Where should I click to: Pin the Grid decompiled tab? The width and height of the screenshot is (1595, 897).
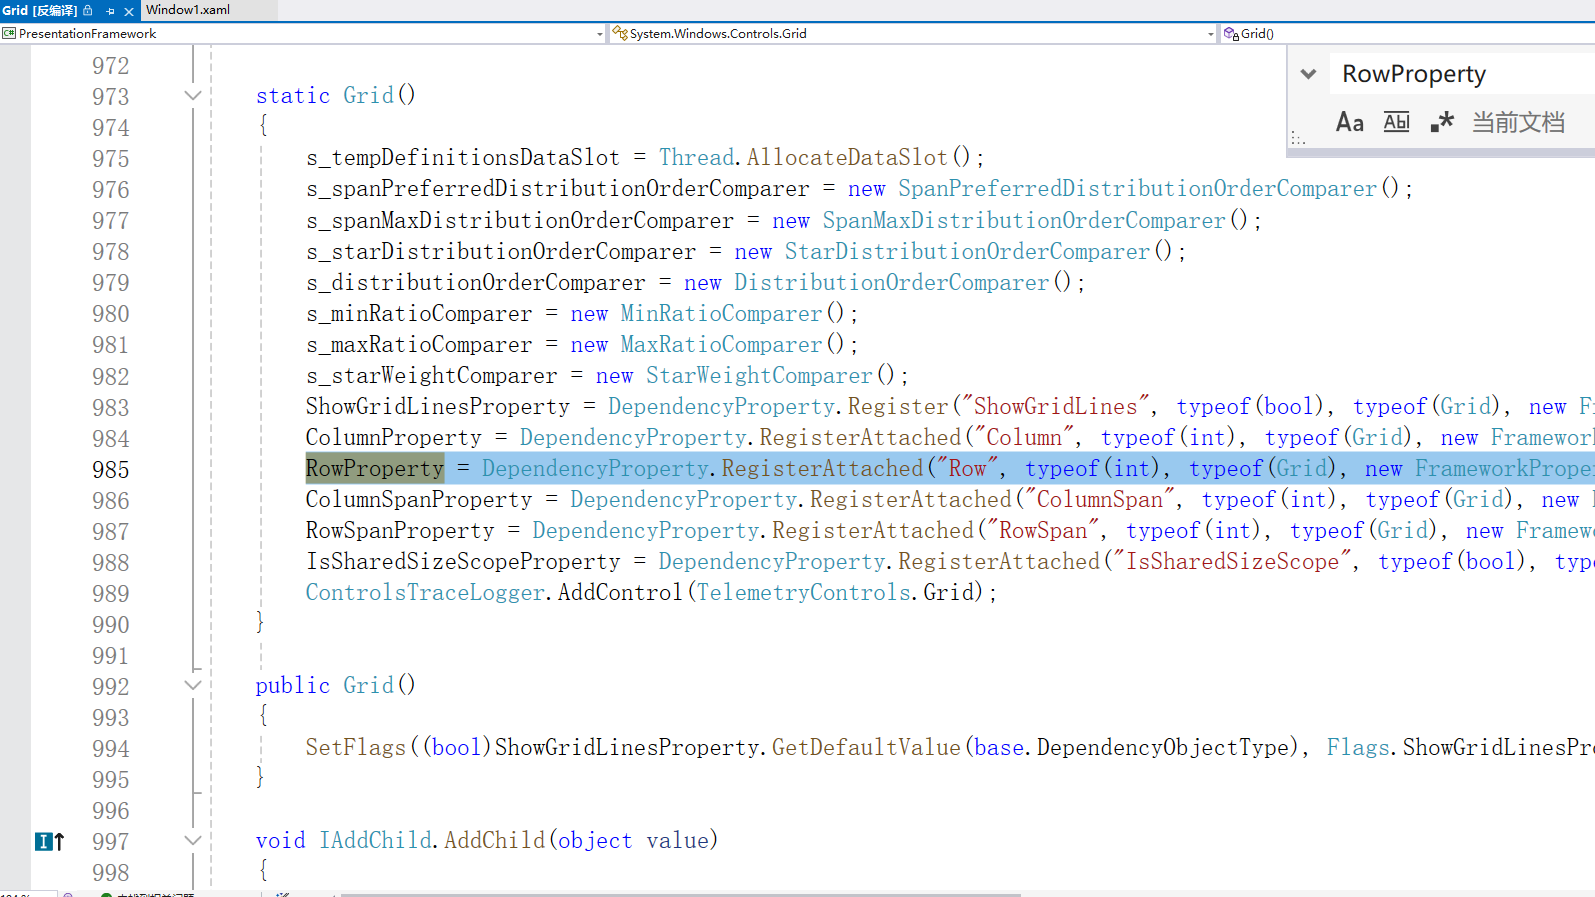(x=110, y=11)
